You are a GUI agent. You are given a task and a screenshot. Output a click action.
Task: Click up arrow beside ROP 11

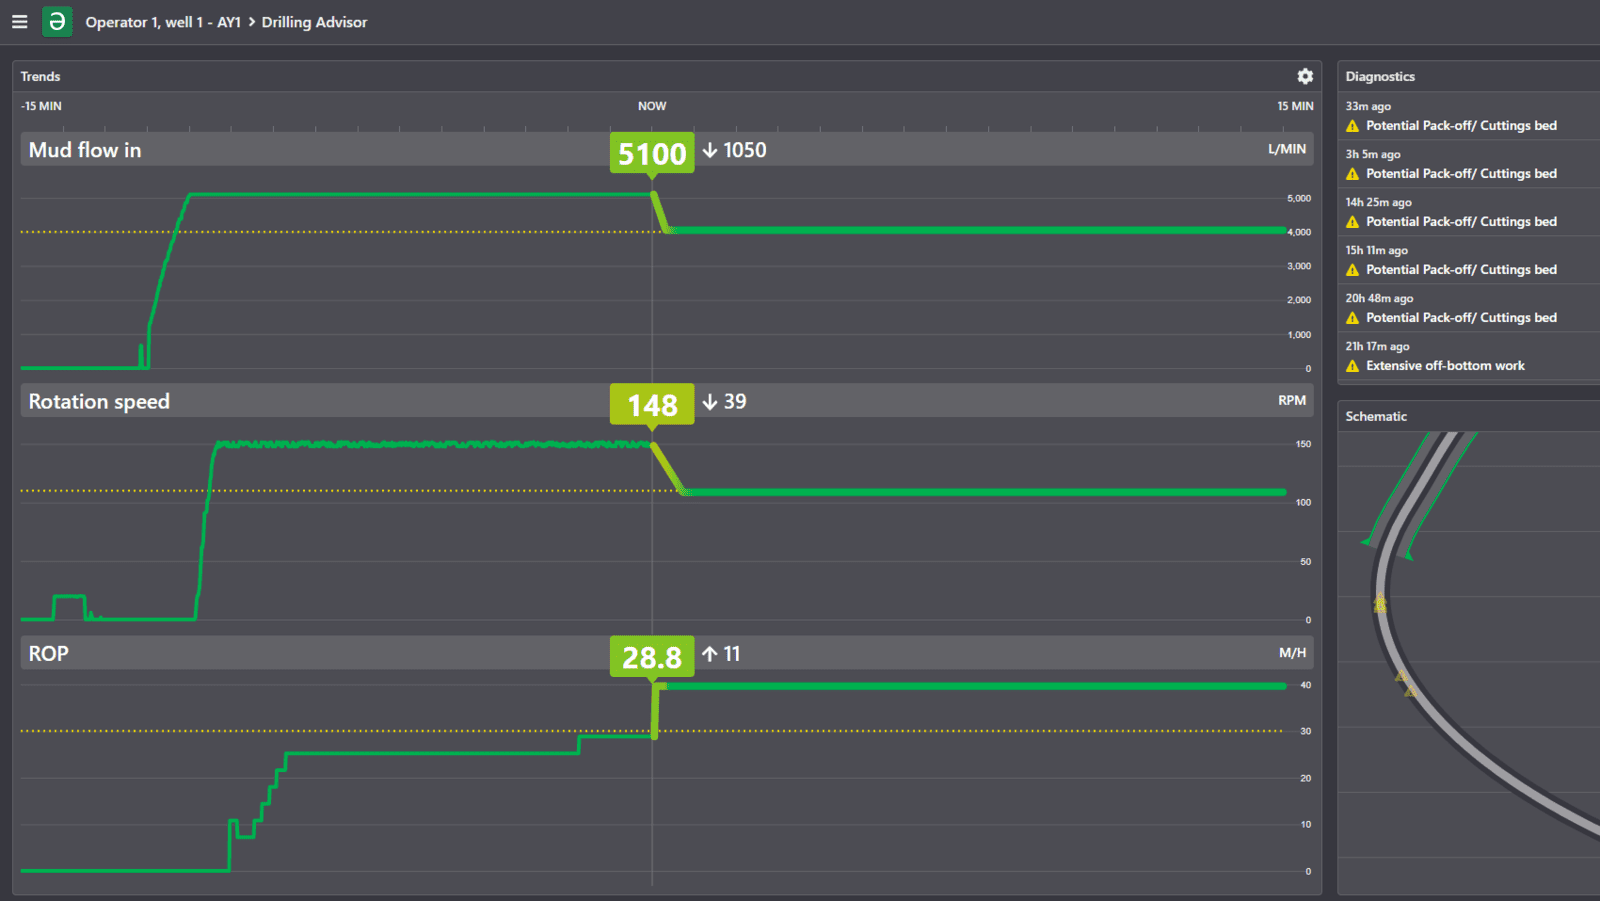pos(710,654)
